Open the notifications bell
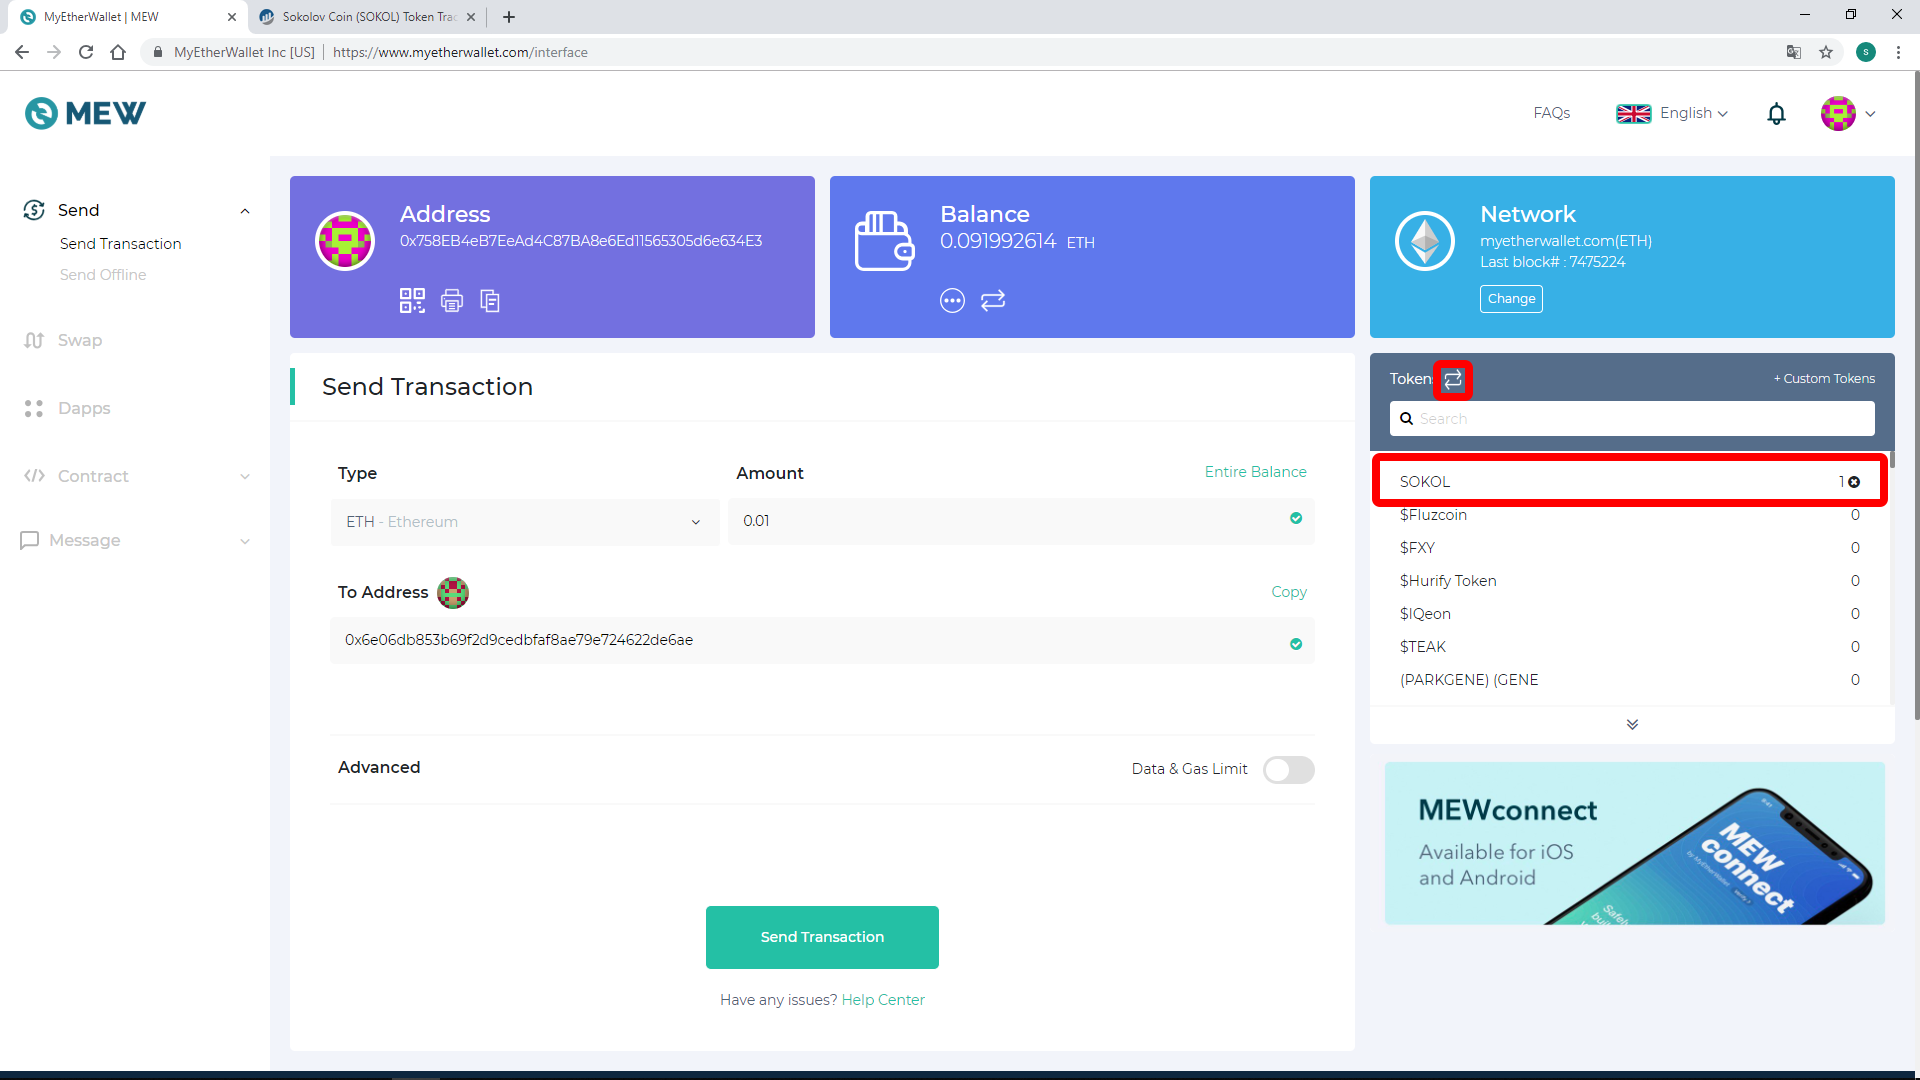 tap(1776, 114)
